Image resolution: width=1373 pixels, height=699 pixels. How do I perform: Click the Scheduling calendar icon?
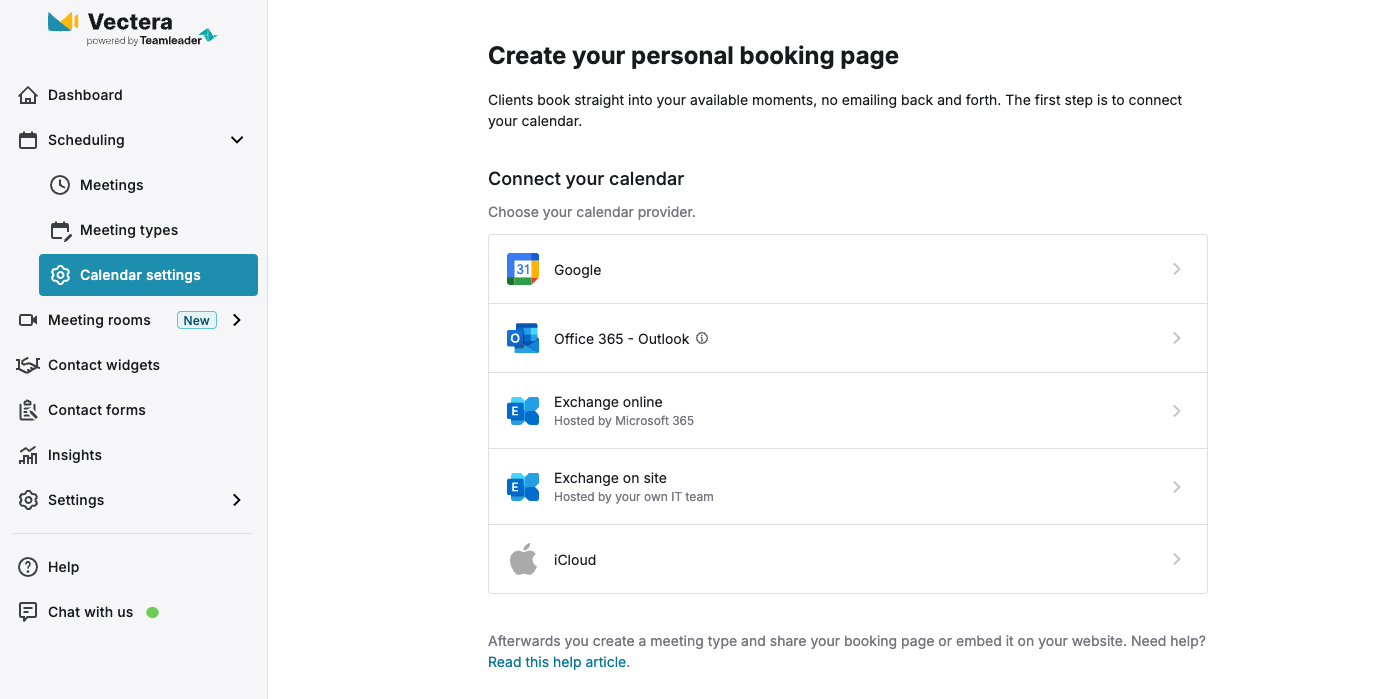click(x=28, y=140)
